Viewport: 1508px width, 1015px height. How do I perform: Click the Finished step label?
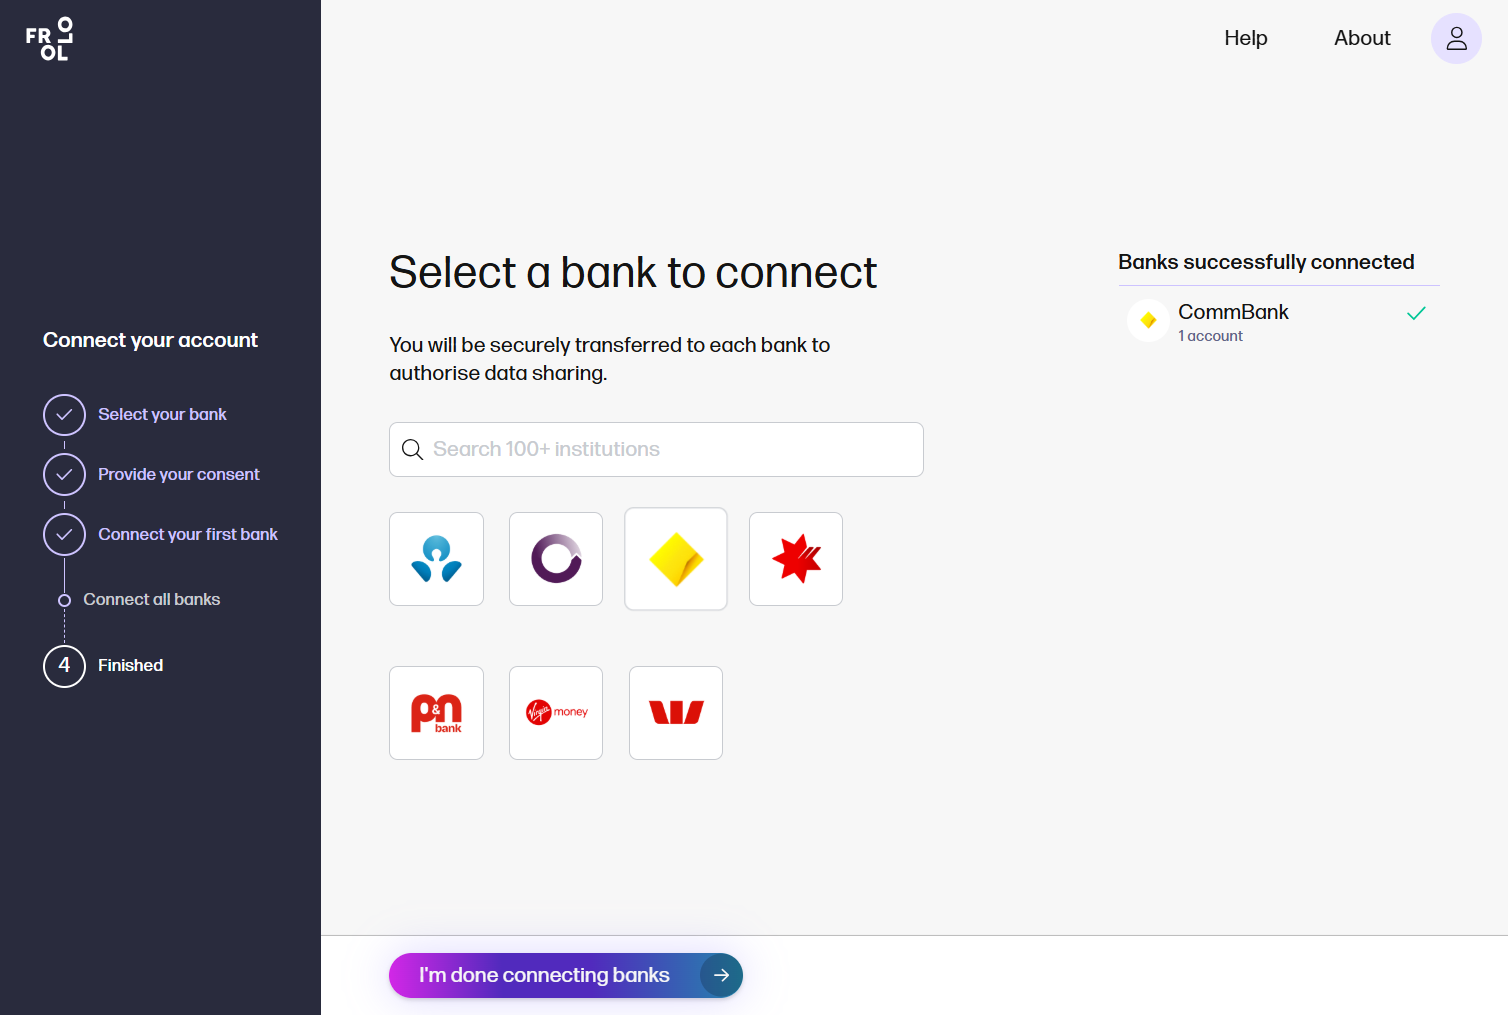coord(130,666)
